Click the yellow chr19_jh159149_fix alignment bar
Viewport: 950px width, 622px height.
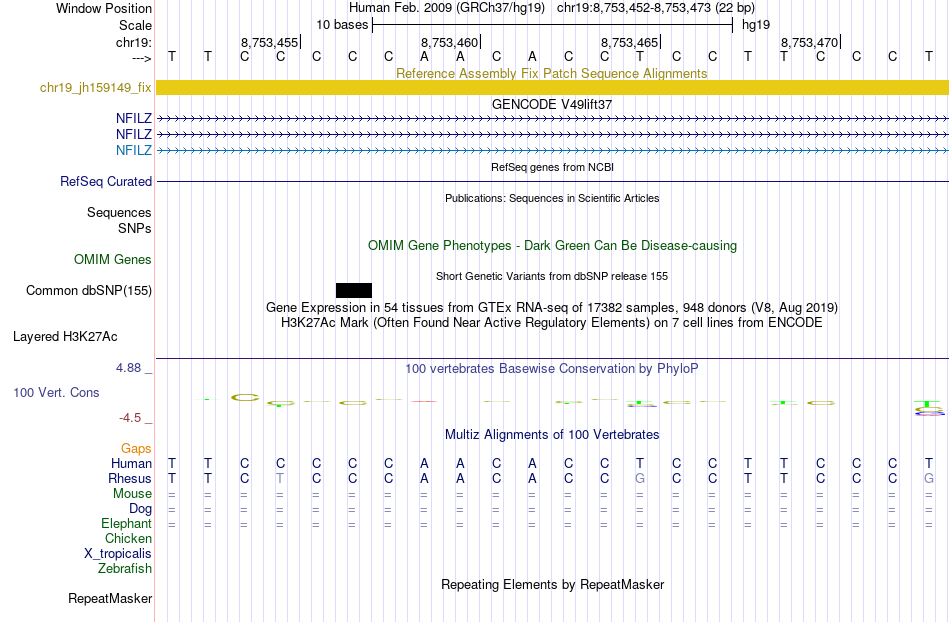[x=552, y=87]
